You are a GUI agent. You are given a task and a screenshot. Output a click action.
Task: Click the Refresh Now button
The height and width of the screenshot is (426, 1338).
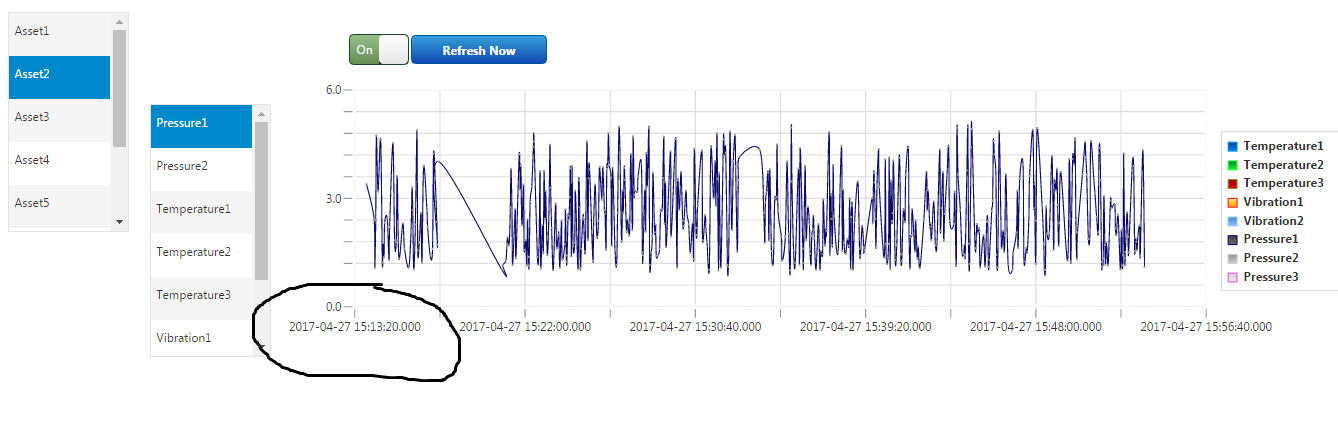tap(479, 50)
